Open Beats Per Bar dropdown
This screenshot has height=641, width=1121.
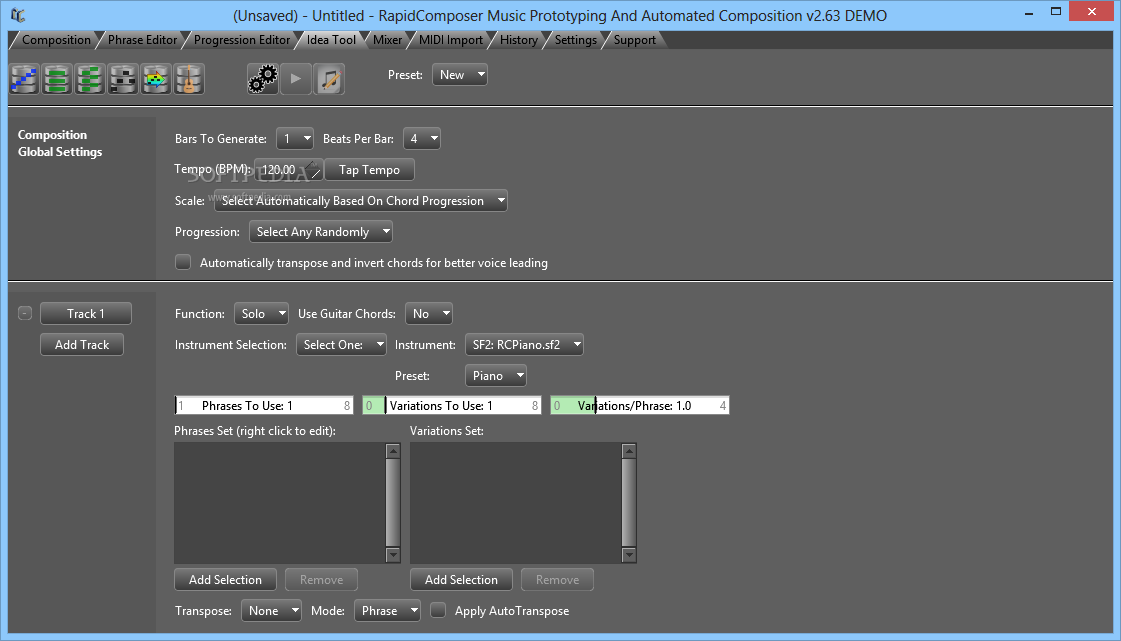coord(422,139)
